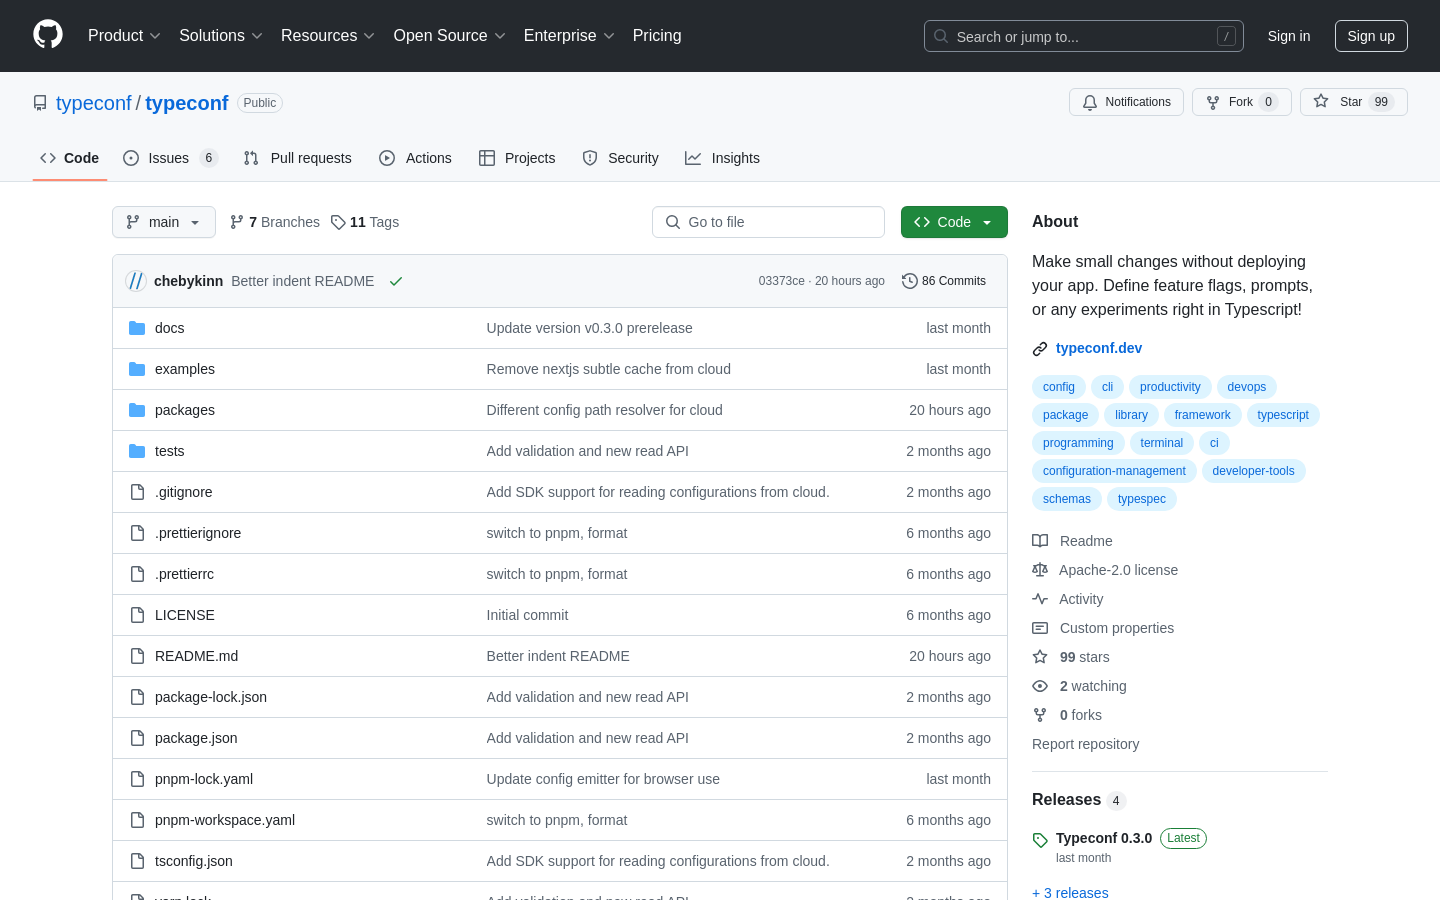Image resolution: width=1440 pixels, height=900 pixels.
Task: Click the tag icon next to 11 Tags
Action: click(x=338, y=222)
